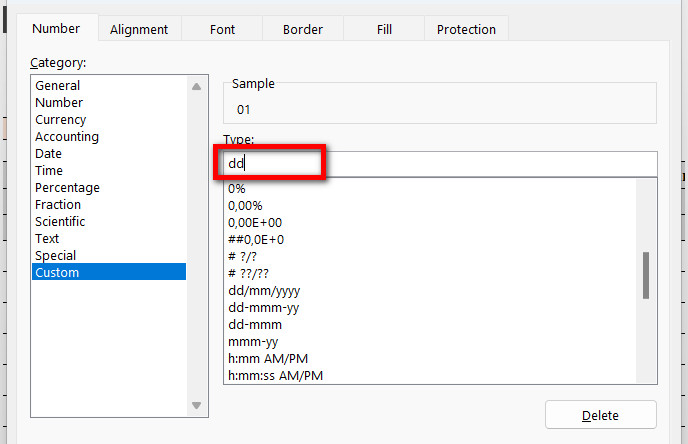Viewport: 688px width, 444px height.
Task: Pick the Percentage category
Action: click(x=67, y=188)
